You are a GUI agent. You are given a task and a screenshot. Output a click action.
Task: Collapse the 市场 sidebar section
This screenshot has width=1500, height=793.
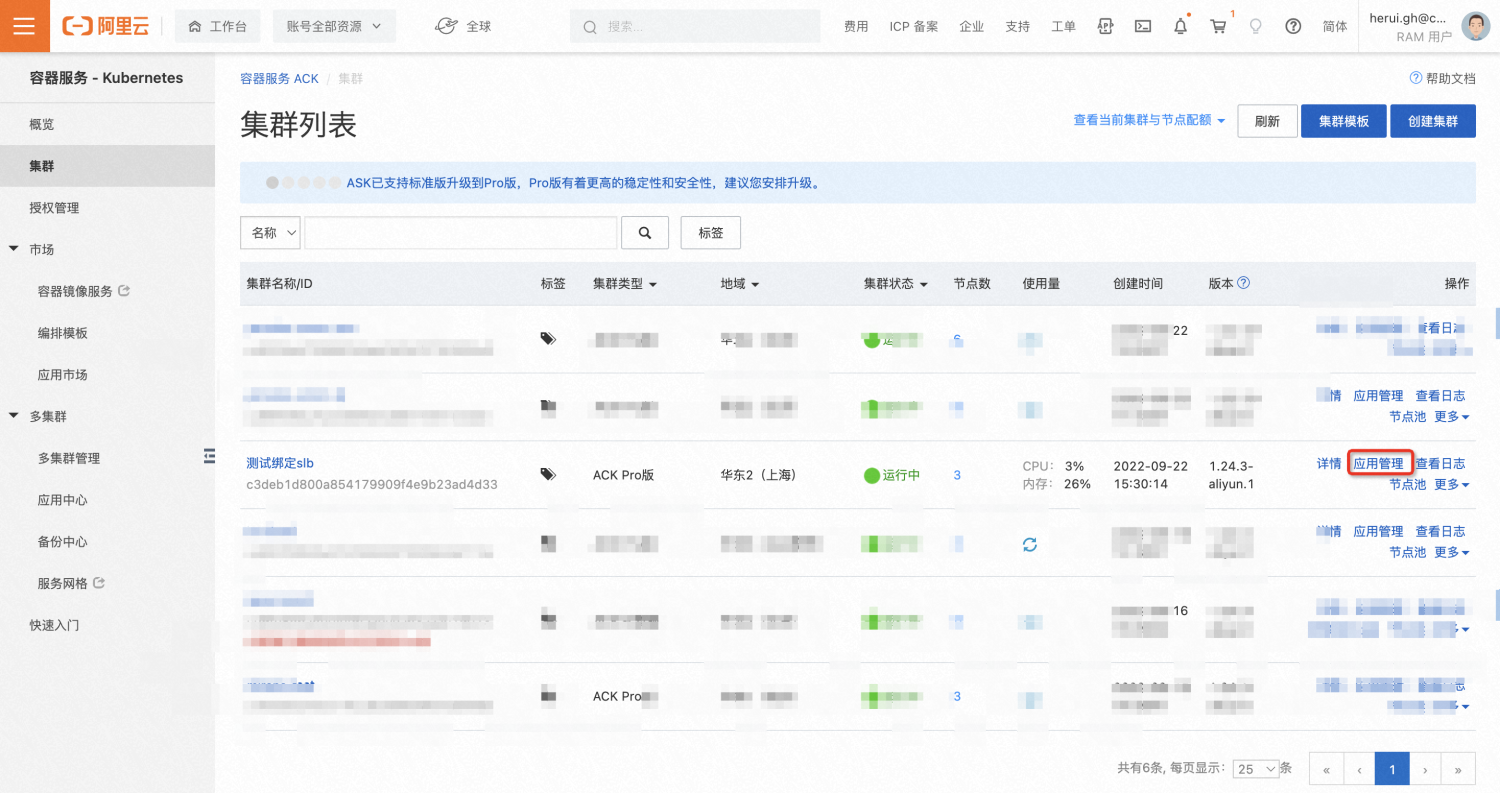[x=14, y=249]
